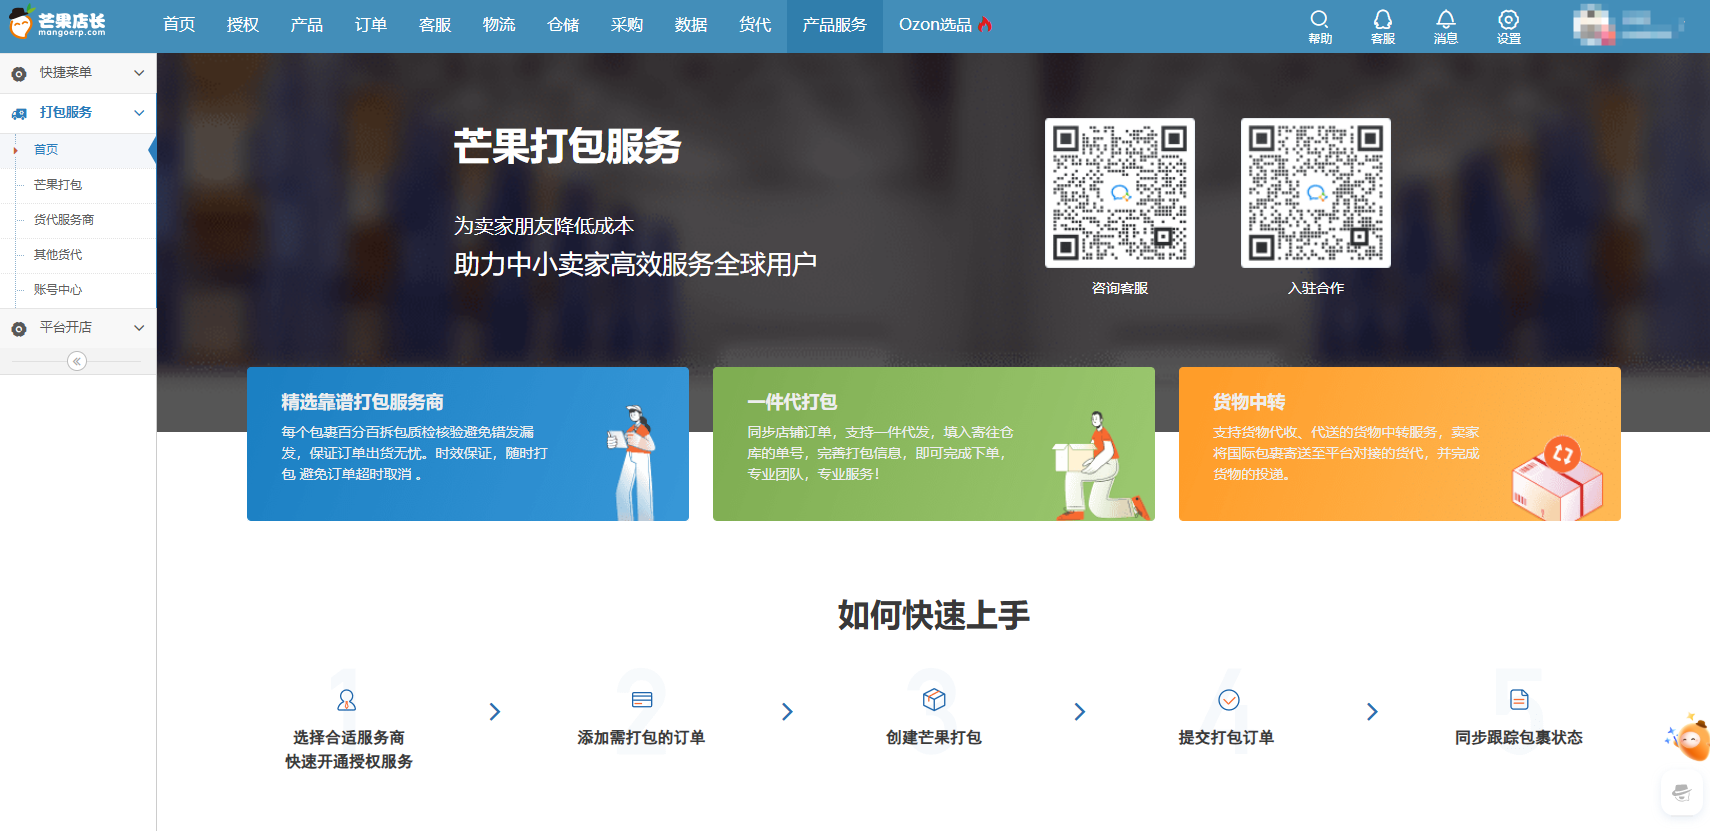1710x831 pixels.
Task: Open the 首页 top menu
Action: 179,25
